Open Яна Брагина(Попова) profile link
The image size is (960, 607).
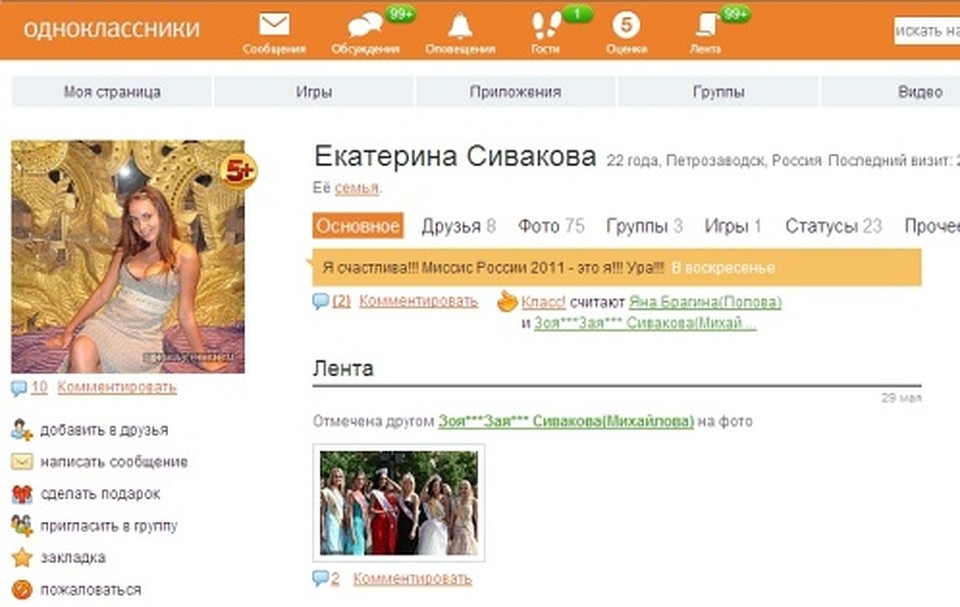705,302
